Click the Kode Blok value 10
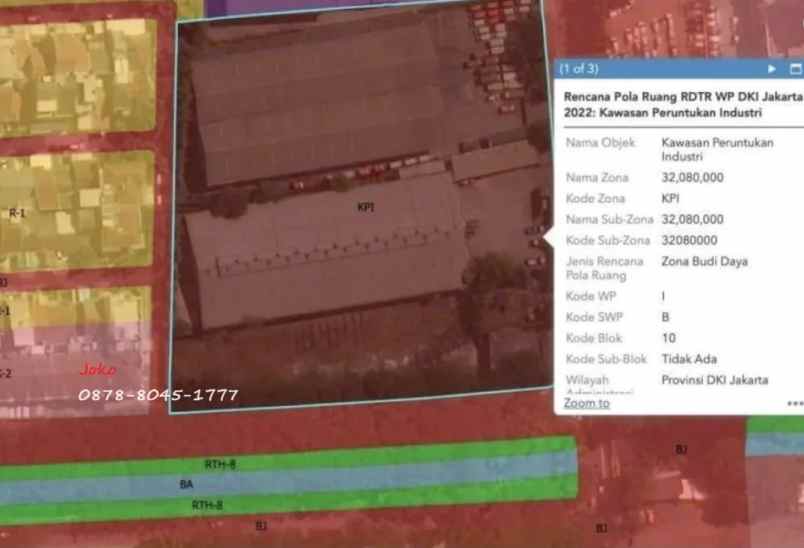 pos(668,338)
